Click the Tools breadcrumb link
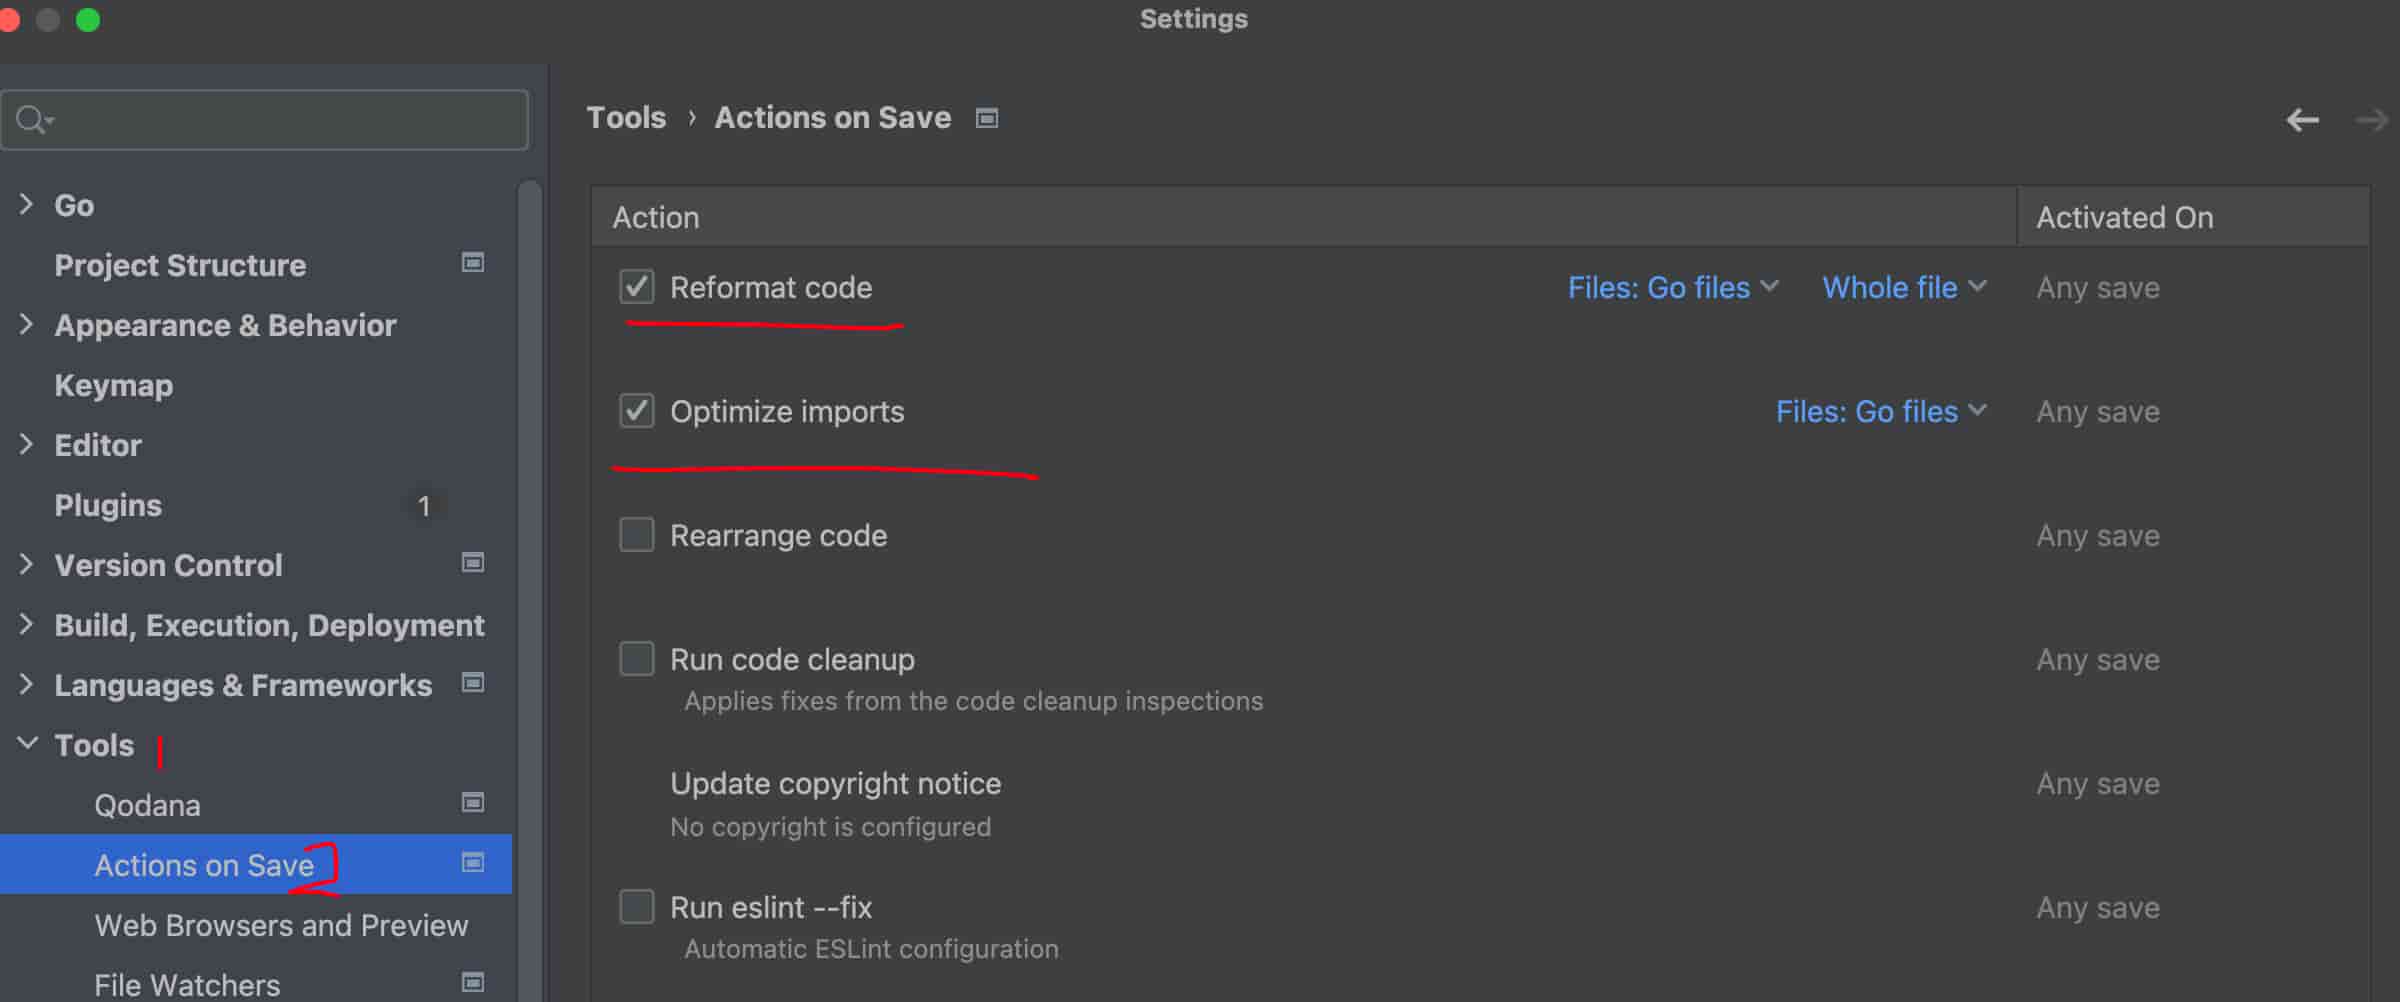 coord(626,118)
